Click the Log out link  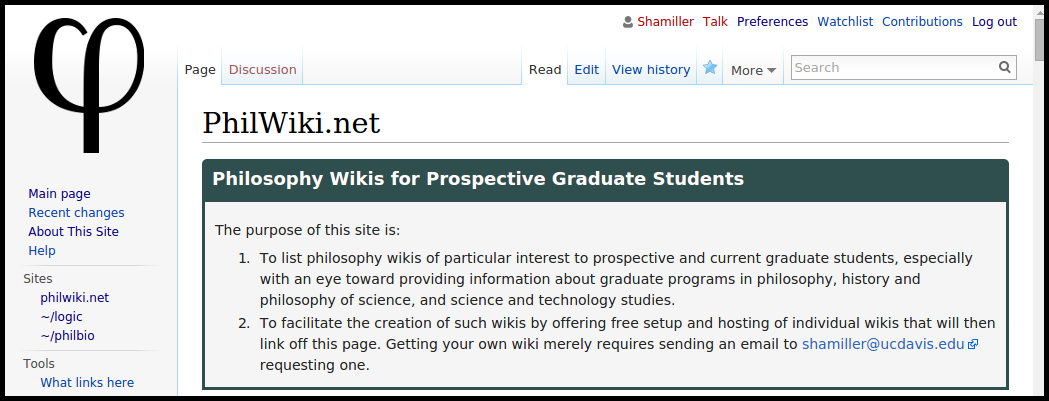point(994,21)
